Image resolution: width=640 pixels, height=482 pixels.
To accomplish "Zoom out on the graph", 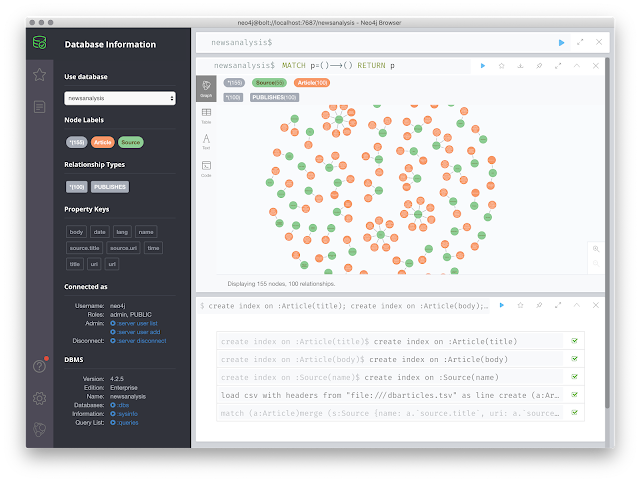I will point(596,264).
